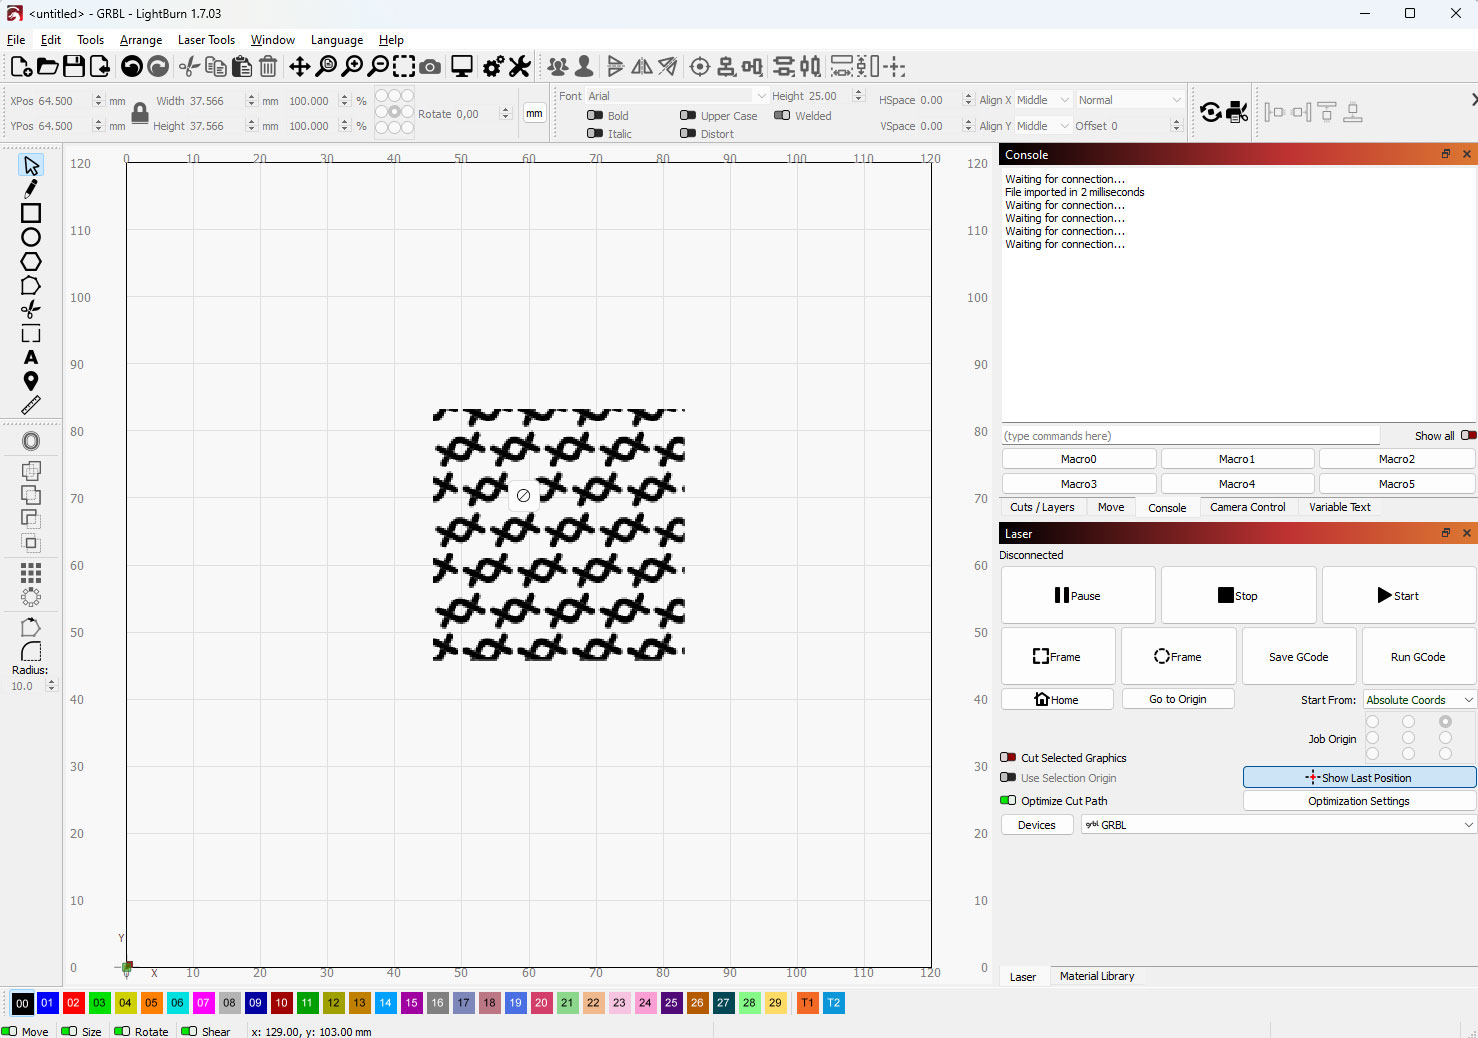Toggle Show all in Console
The height and width of the screenshot is (1038, 1478).
pyautogui.click(x=1468, y=436)
